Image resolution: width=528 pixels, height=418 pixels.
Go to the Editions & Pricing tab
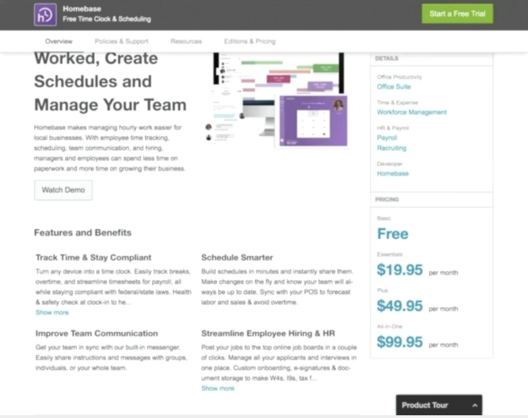tap(250, 41)
